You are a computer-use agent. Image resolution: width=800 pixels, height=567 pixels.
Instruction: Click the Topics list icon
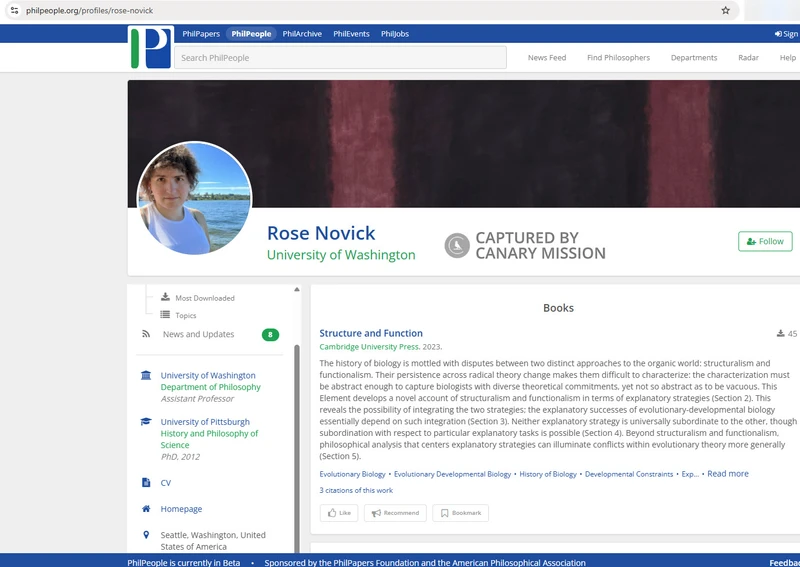(x=165, y=315)
